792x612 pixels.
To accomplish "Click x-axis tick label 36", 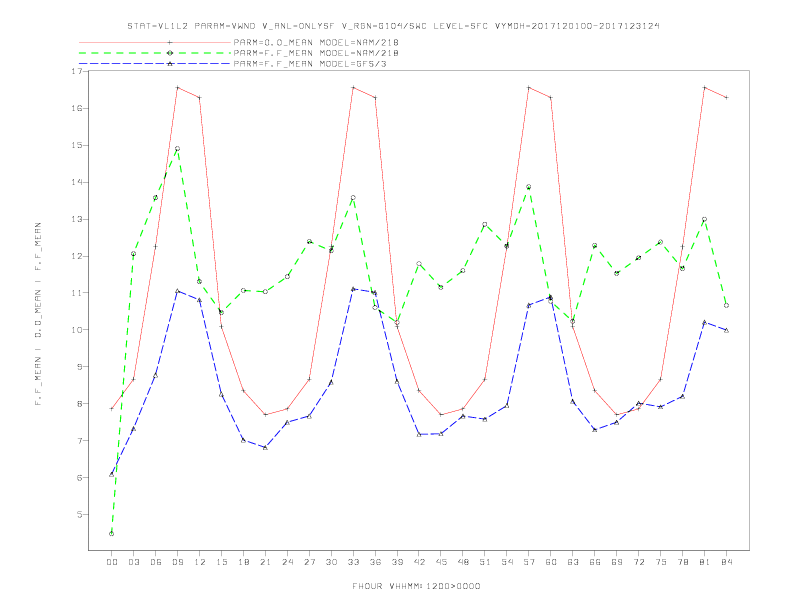I will (375, 562).
